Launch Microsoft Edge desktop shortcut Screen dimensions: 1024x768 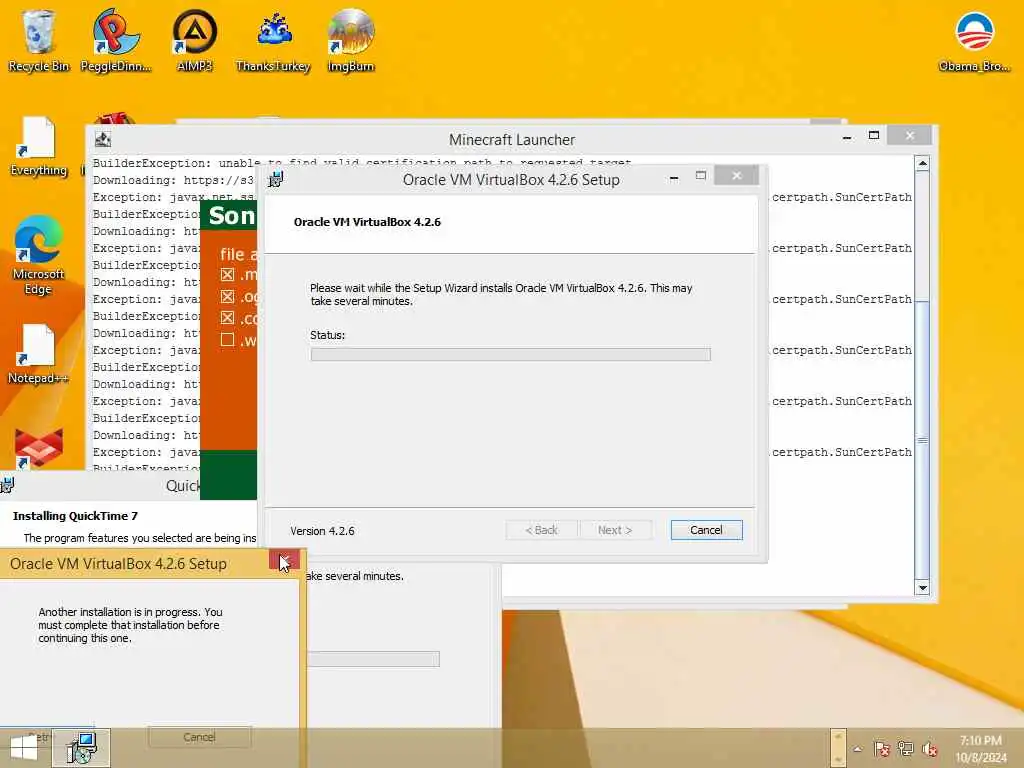tap(38, 255)
